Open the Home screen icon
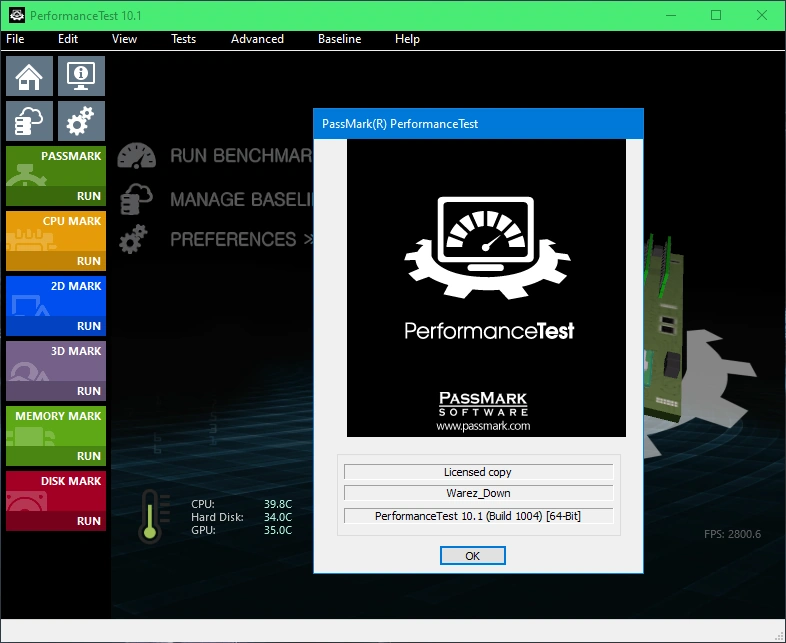This screenshot has height=643, width=786. (x=30, y=76)
